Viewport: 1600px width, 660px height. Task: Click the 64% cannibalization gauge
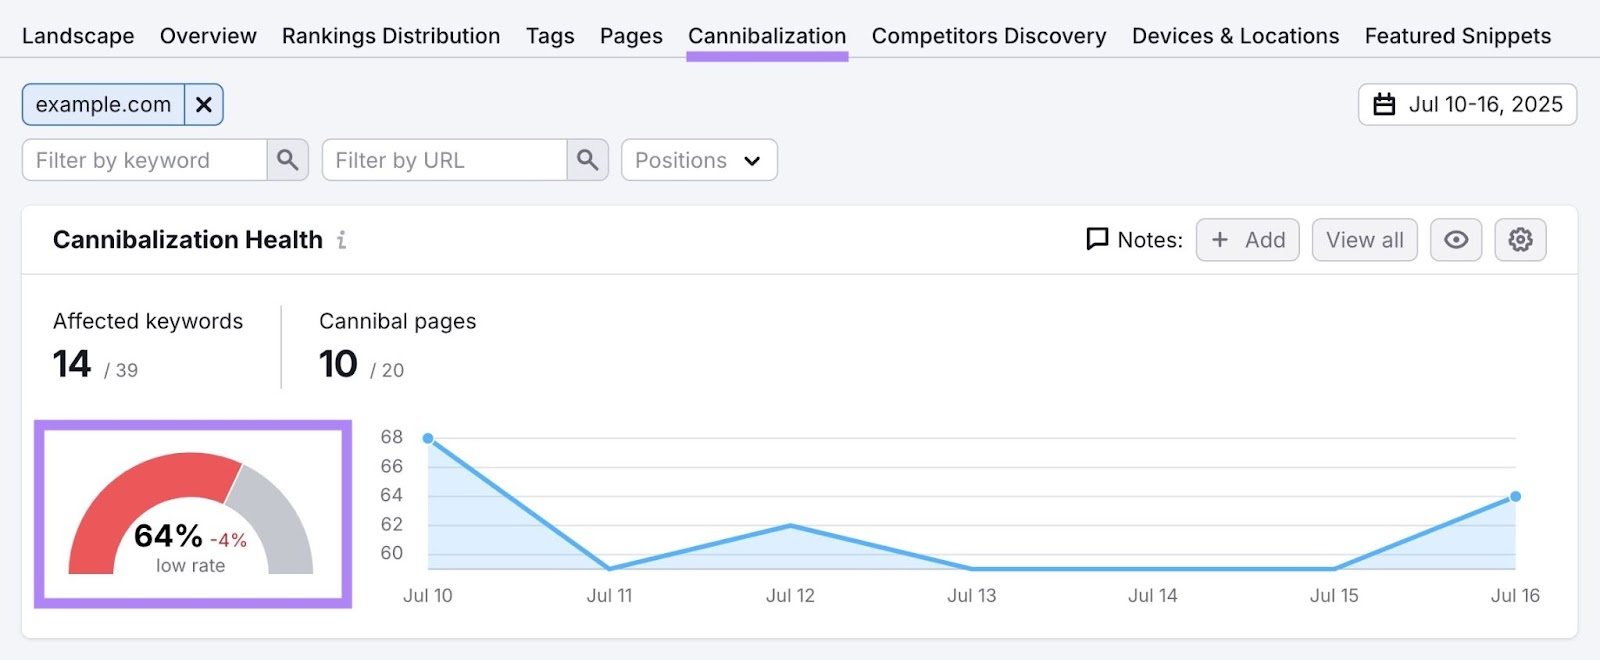[x=191, y=515]
